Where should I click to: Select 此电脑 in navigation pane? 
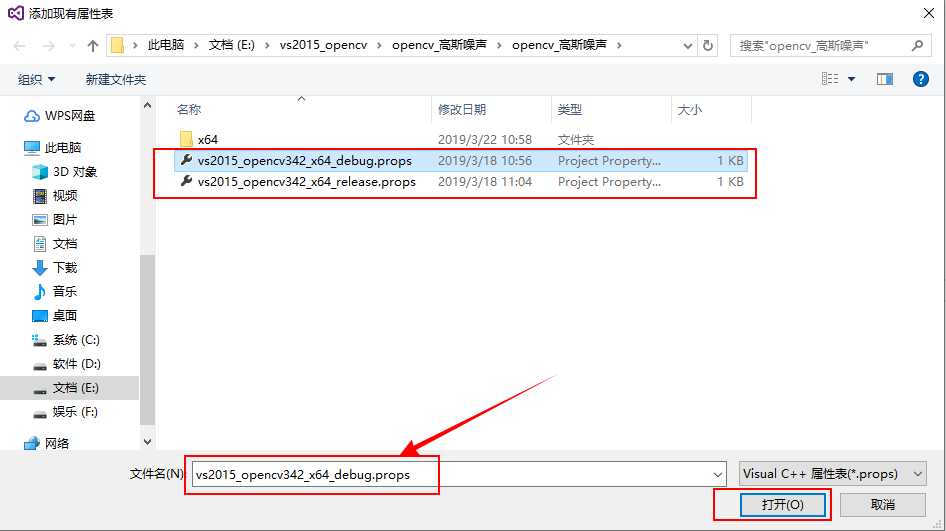pos(52,147)
